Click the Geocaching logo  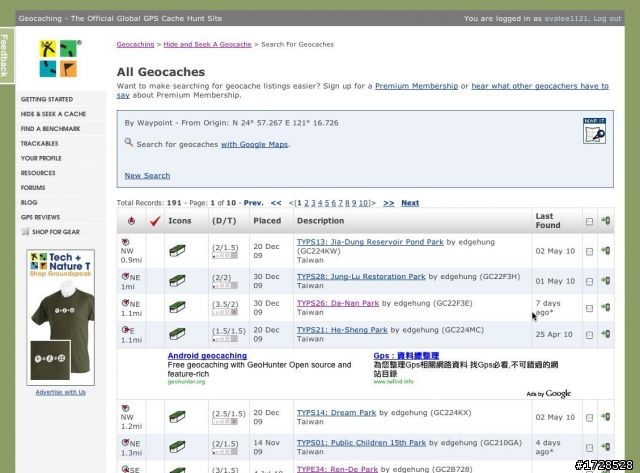60,58
